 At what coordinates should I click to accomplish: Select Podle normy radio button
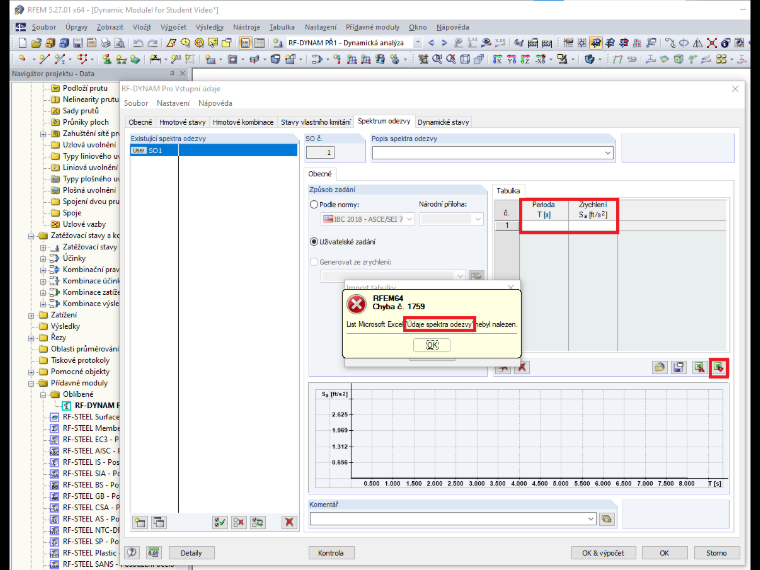(x=314, y=205)
